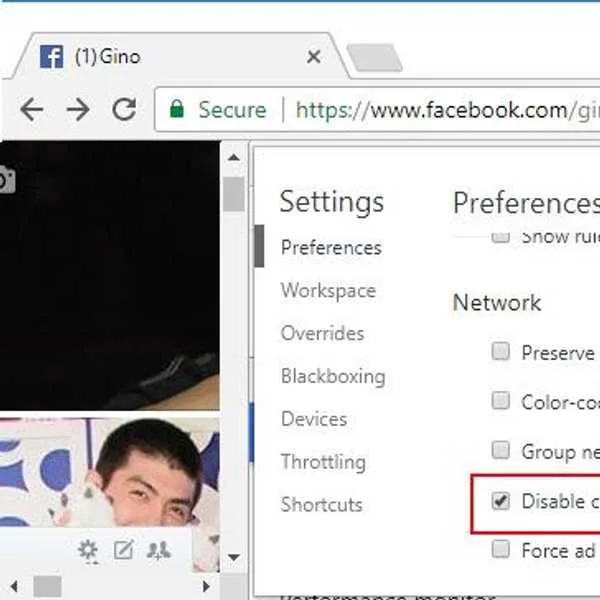Click the compose new message icon
This screenshot has height=600, width=600.
pos(124,549)
